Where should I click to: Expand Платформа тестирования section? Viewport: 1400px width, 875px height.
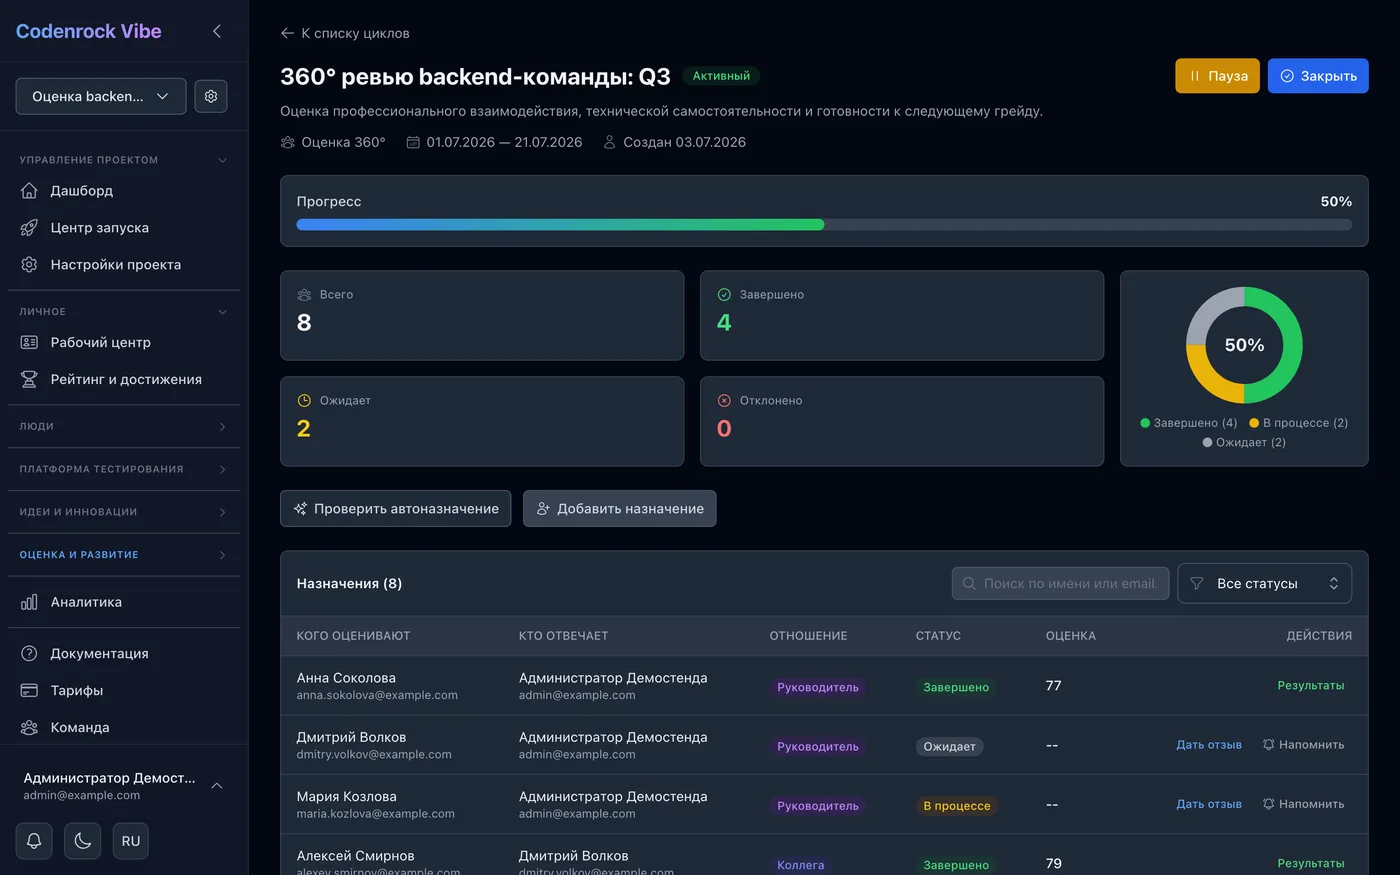point(124,469)
